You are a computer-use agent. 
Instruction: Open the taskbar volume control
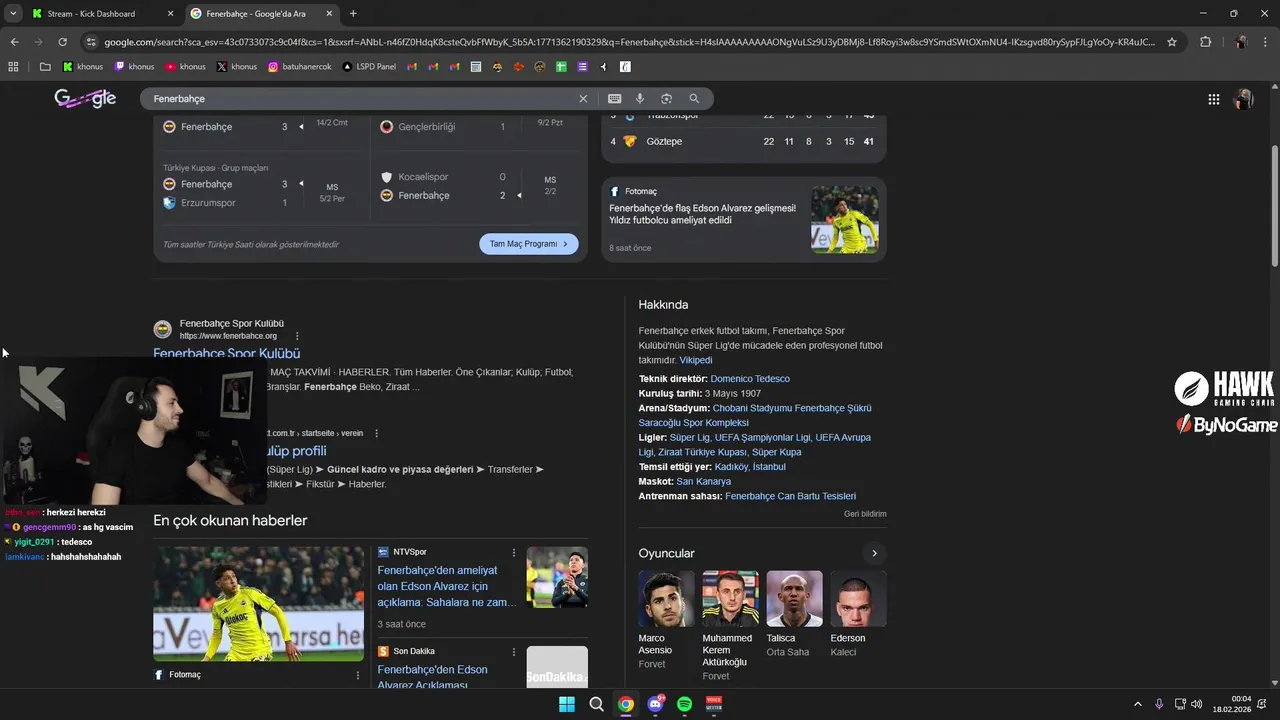pos(1197,704)
